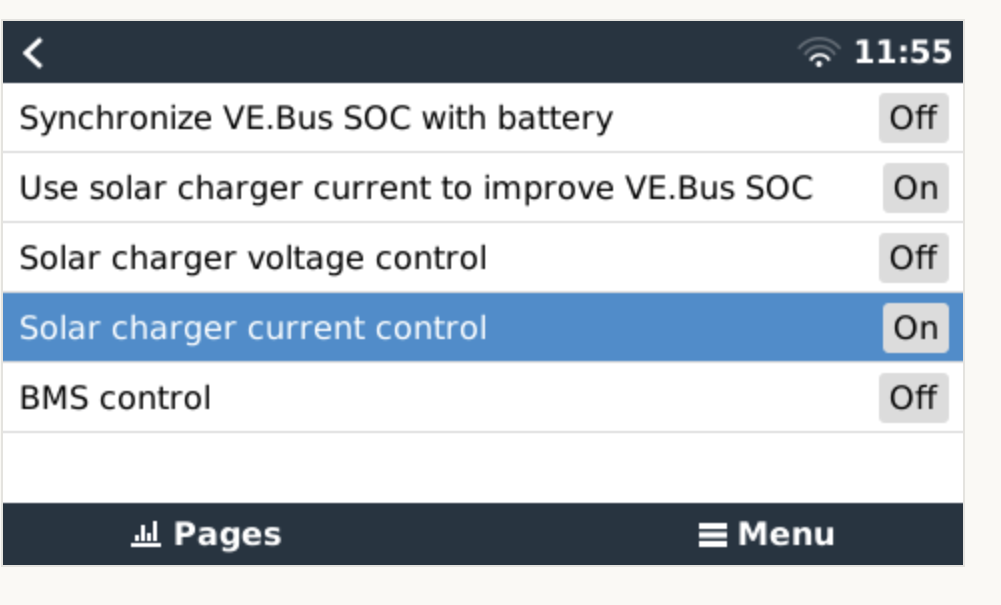This screenshot has width=1001, height=605.
Task: Open the Menu text button
Action: coord(786,535)
